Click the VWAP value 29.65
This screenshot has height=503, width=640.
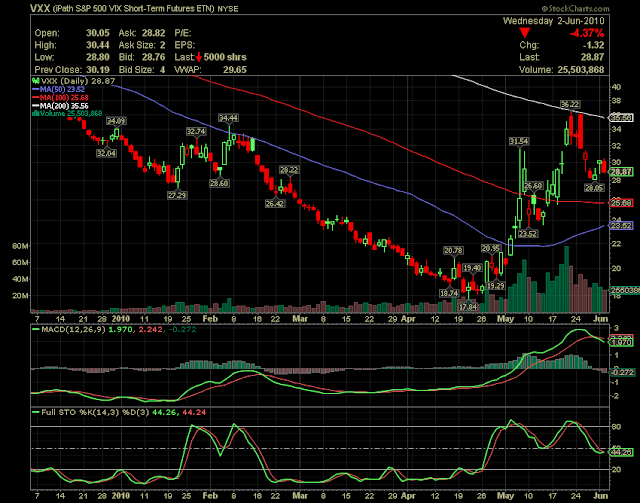[235, 69]
